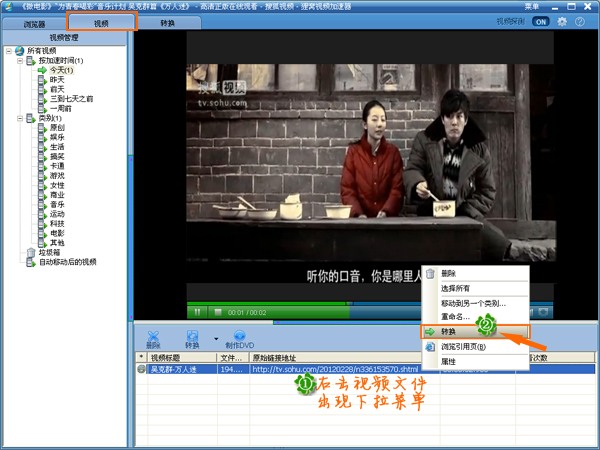The height and width of the screenshot is (450, 600).
Task: Click the 所有视频 globe icon
Action: tap(20, 51)
